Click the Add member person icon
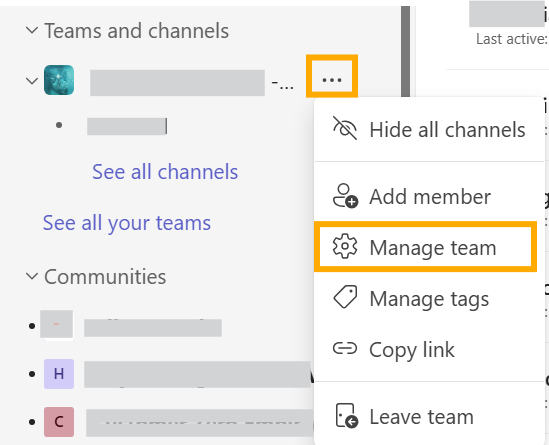Viewport: 549px width, 445px height. (x=345, y=196)
